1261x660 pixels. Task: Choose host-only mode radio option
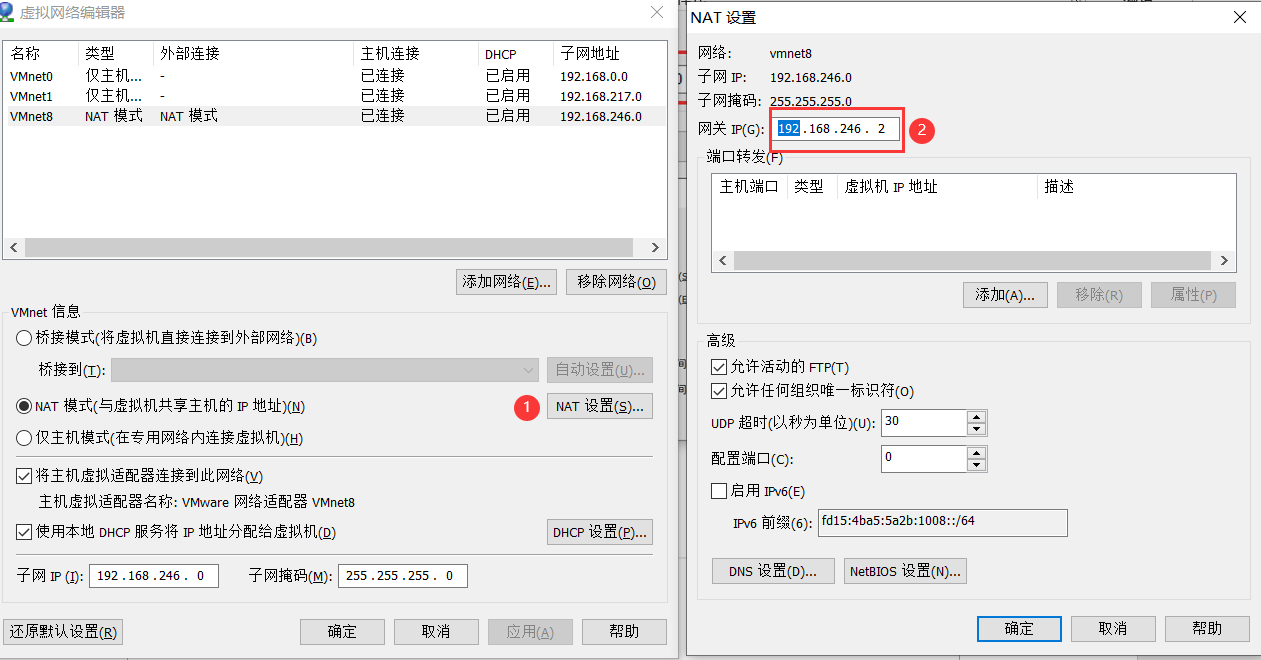tap(25, 438)
